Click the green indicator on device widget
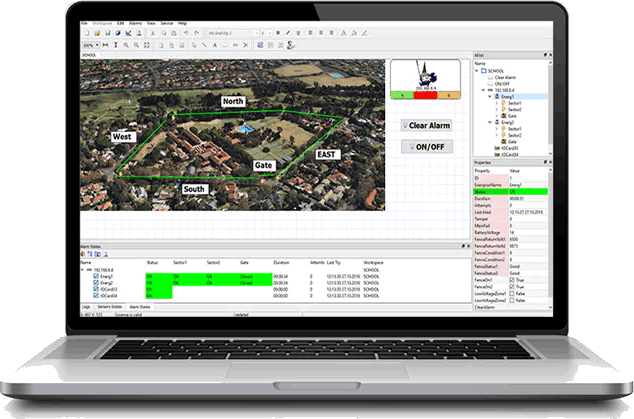The image size is (634, 419). (402, 95)
